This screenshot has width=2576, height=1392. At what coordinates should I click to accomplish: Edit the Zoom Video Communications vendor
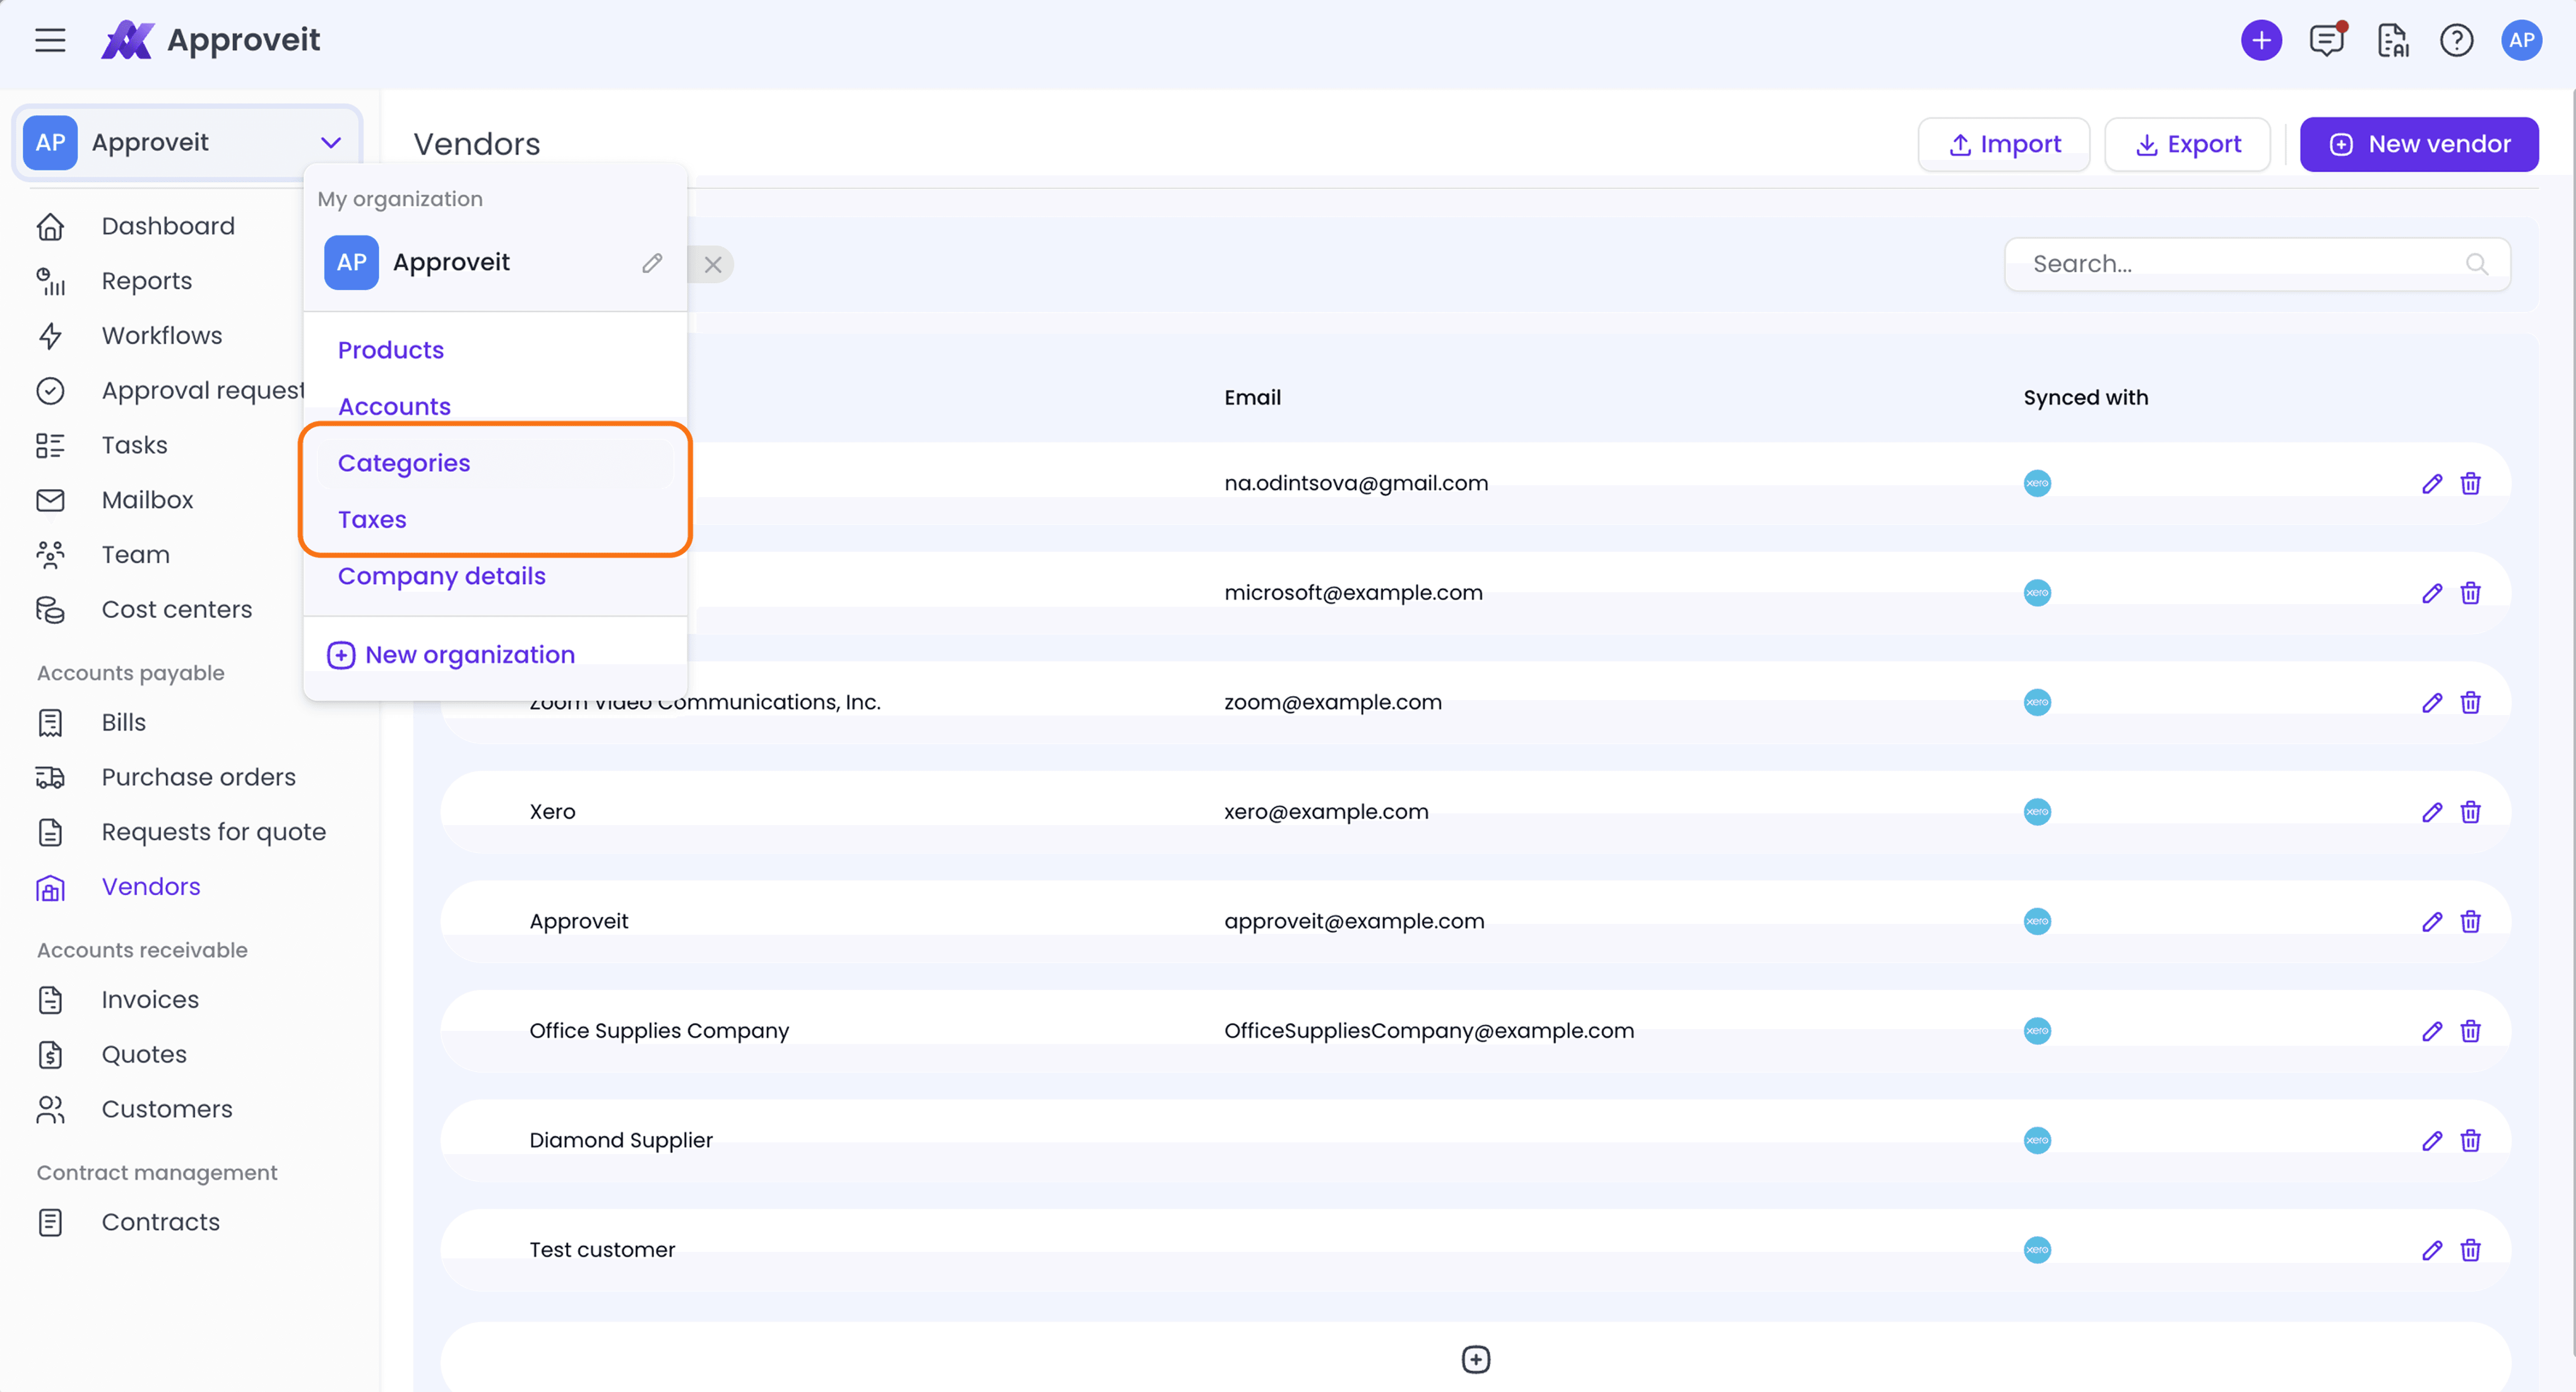click(x=2432, y=703)
